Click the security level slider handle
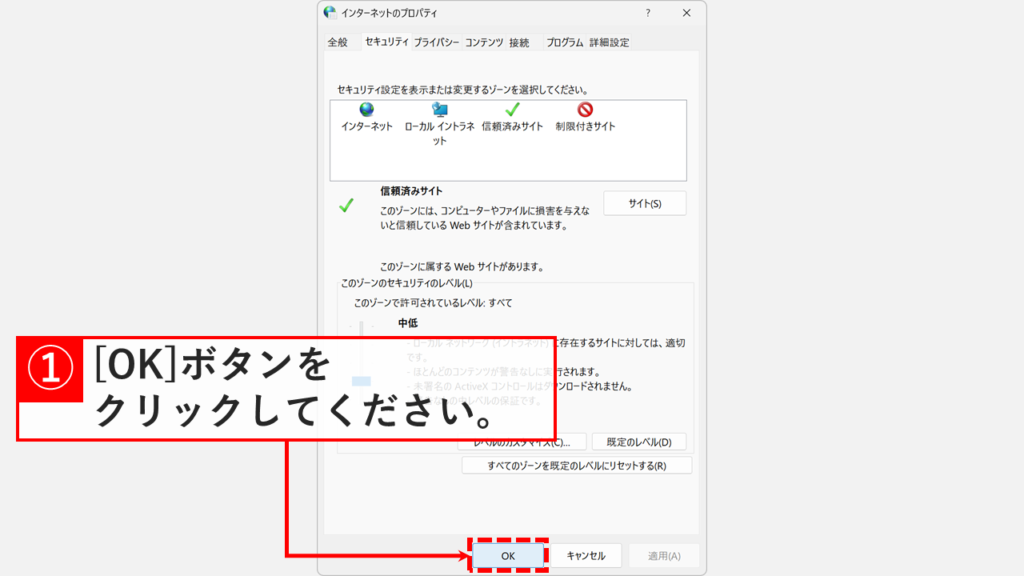The image size is (1024, 576). [361, 381]
